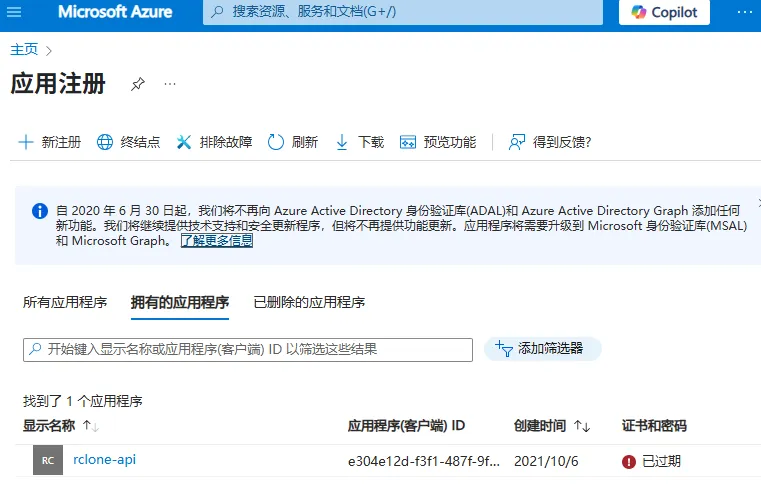Image resolution: width=761 pixels, height=489 pixels.
Task: Sort by 创建时间 column arrows
Action: point(582,426)
